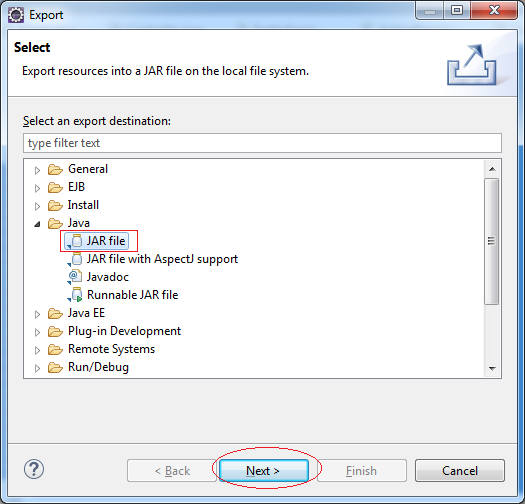Image resolution: width=525 pixels, height=504 pixels.
Task: Click the Cancel button
Action: (460, 471)
